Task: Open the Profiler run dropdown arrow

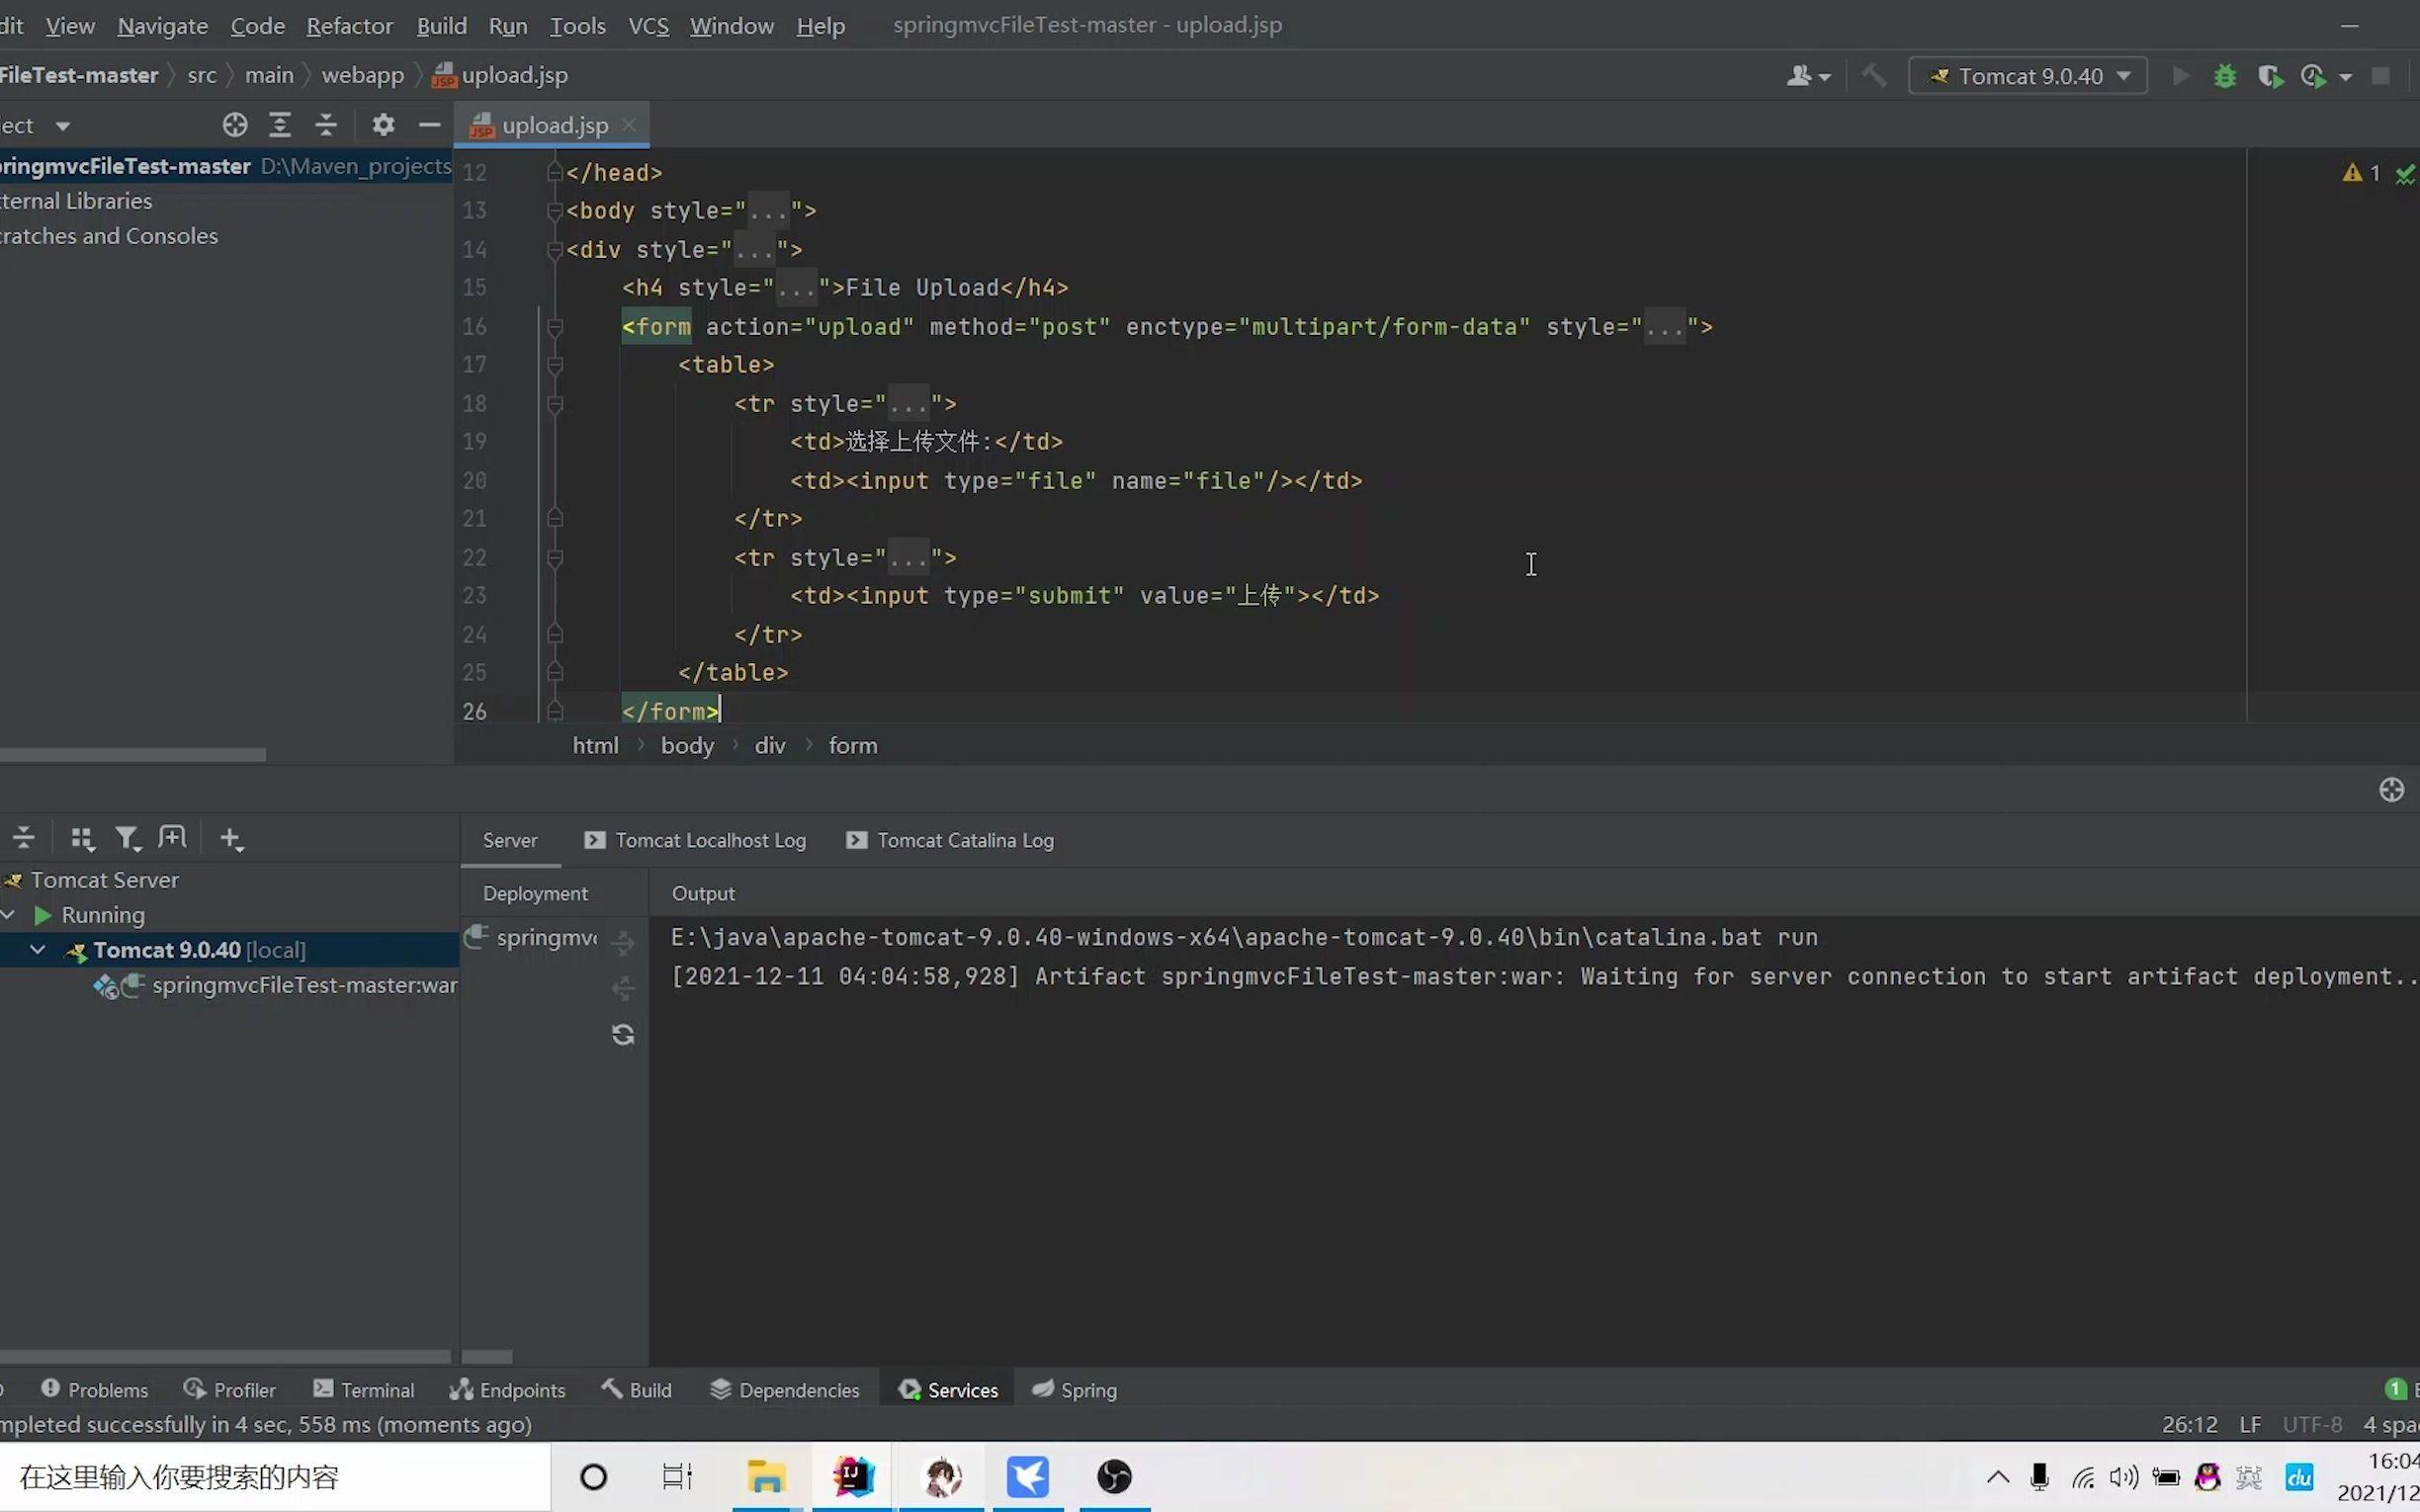Action: tap(2347, 75)
